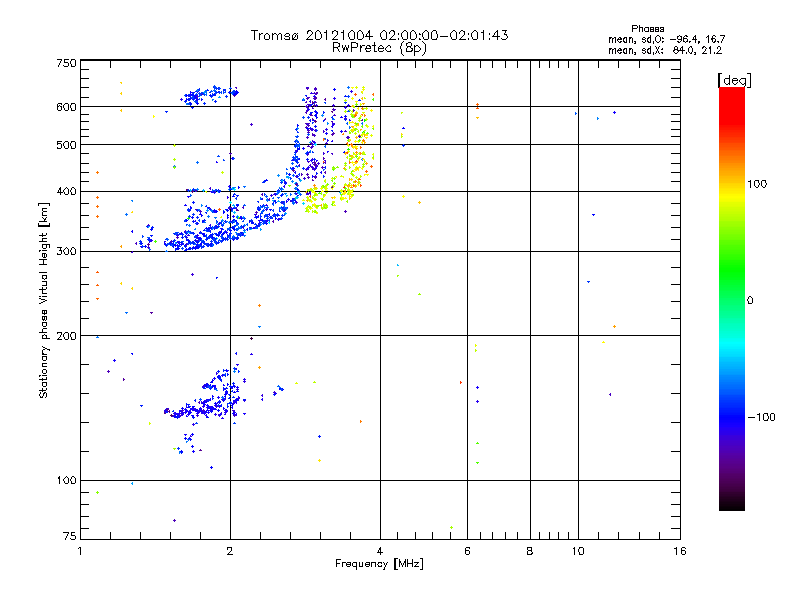Click the colorbar label '-100'

pos(762,417)
